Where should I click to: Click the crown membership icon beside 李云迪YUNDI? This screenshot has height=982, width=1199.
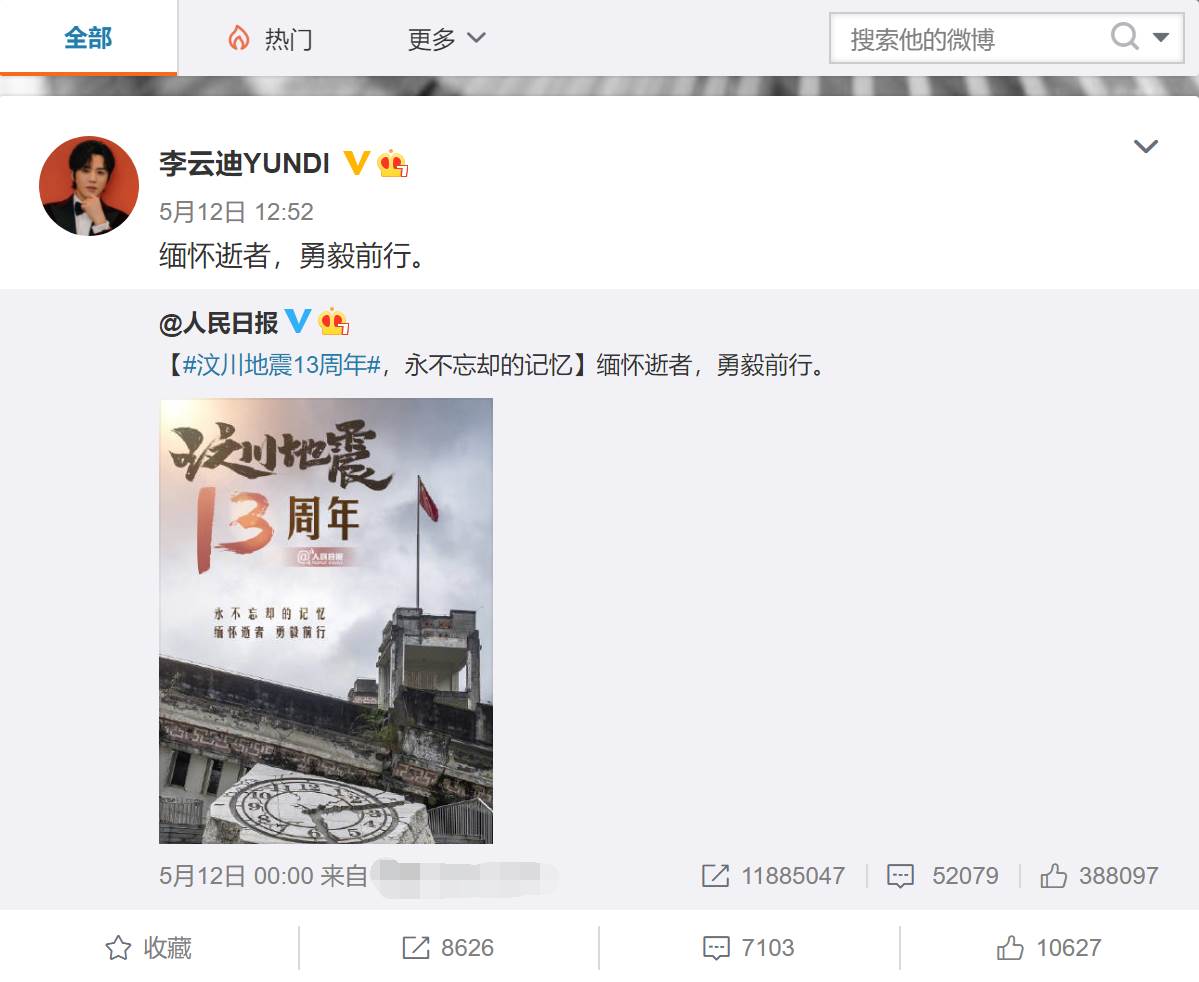tap(392, 163)
